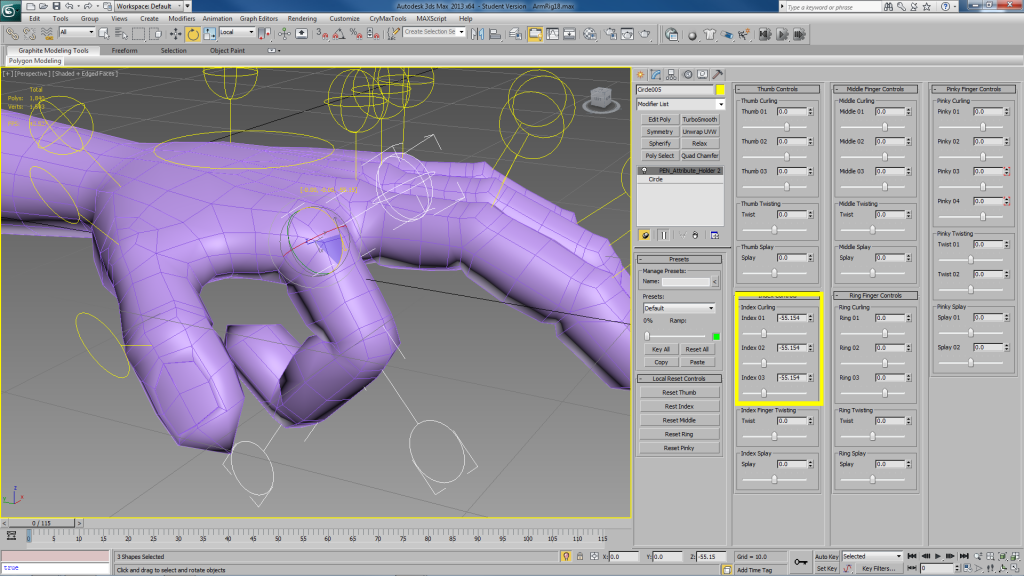Select the Rotate tool in main toolbar

click(193, 34)
